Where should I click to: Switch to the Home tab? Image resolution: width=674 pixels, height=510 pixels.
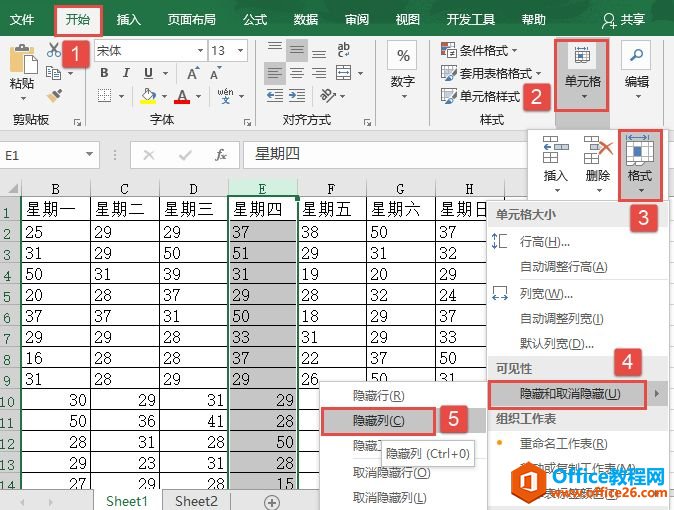tap(78, 20)
